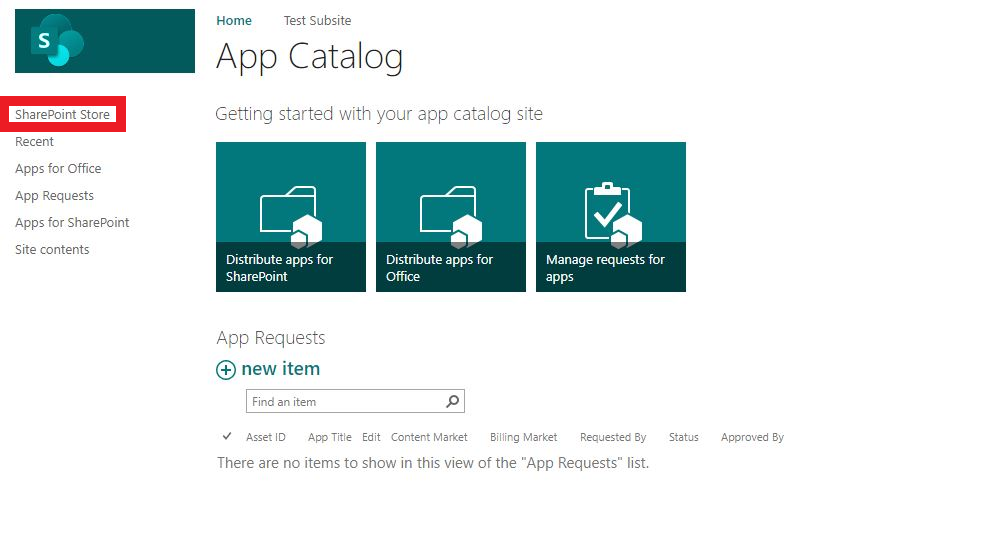Select Recent in the left navigation
This screenshot has width=990, height=537.
pyautogui.click(x=34, y=142)
